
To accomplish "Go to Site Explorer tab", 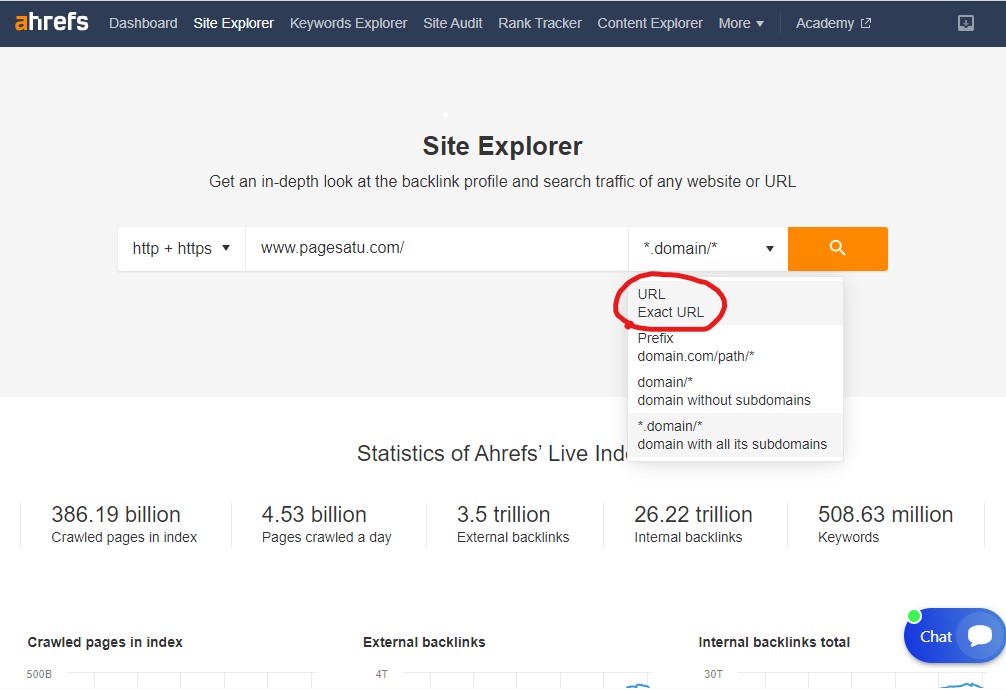I will 234,23.
